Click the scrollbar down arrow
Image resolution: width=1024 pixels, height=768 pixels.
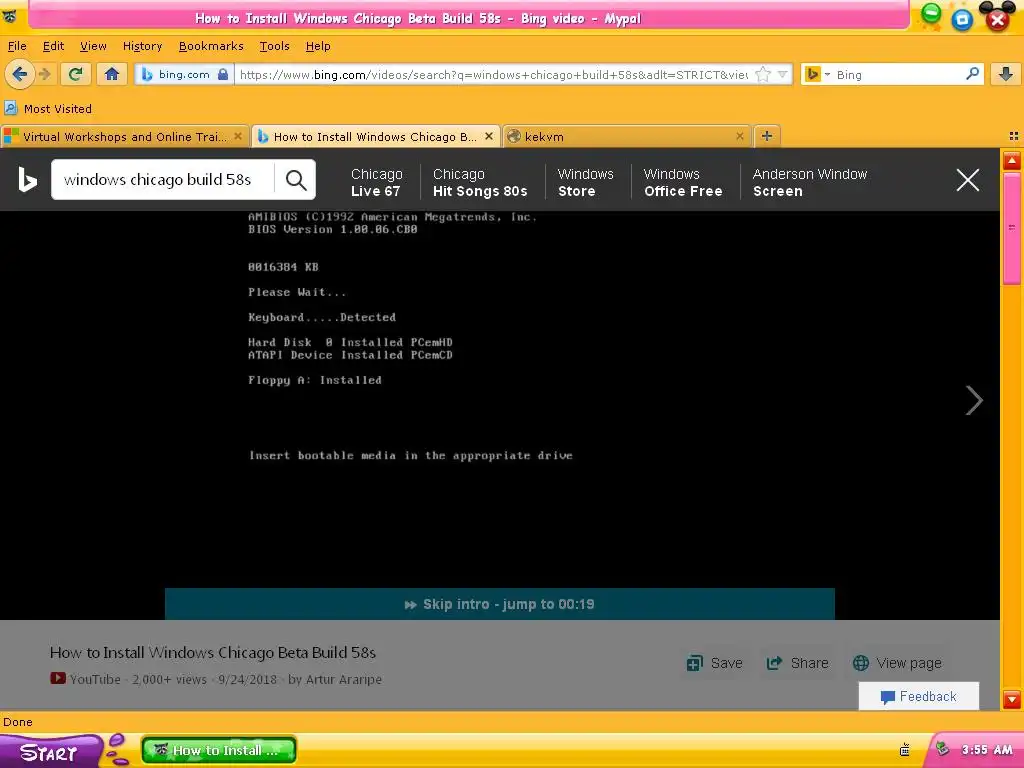[x=1012, y=700]
